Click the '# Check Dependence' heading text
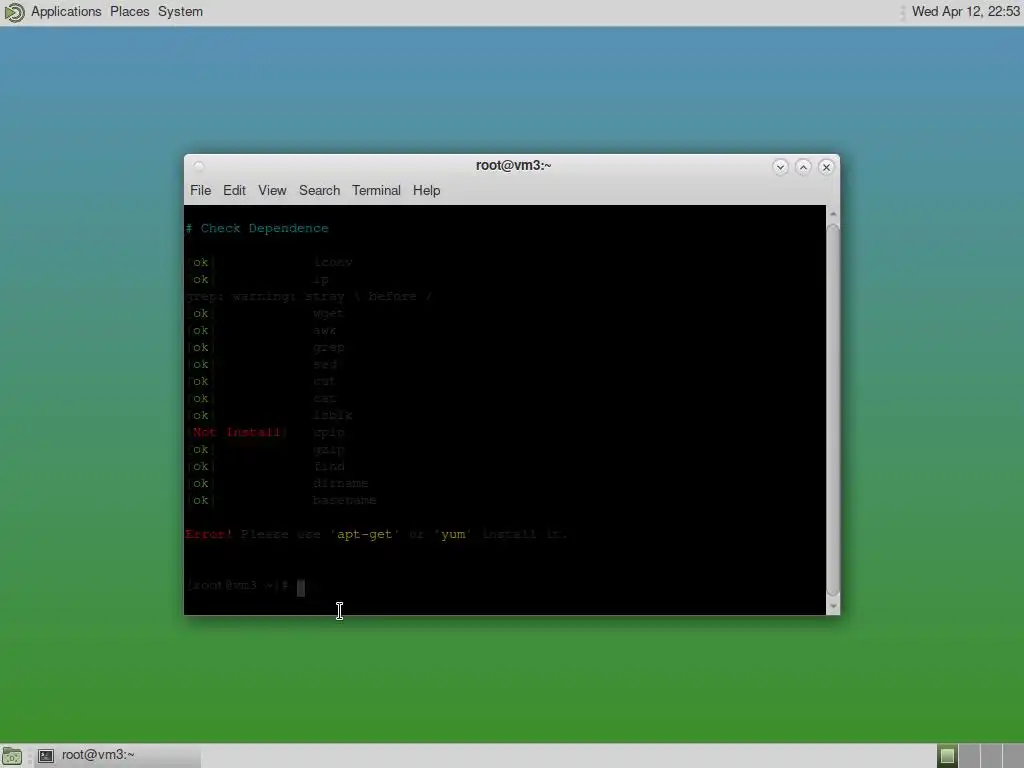The height and width of the screenshot is (768, 1024). [257, 229]
